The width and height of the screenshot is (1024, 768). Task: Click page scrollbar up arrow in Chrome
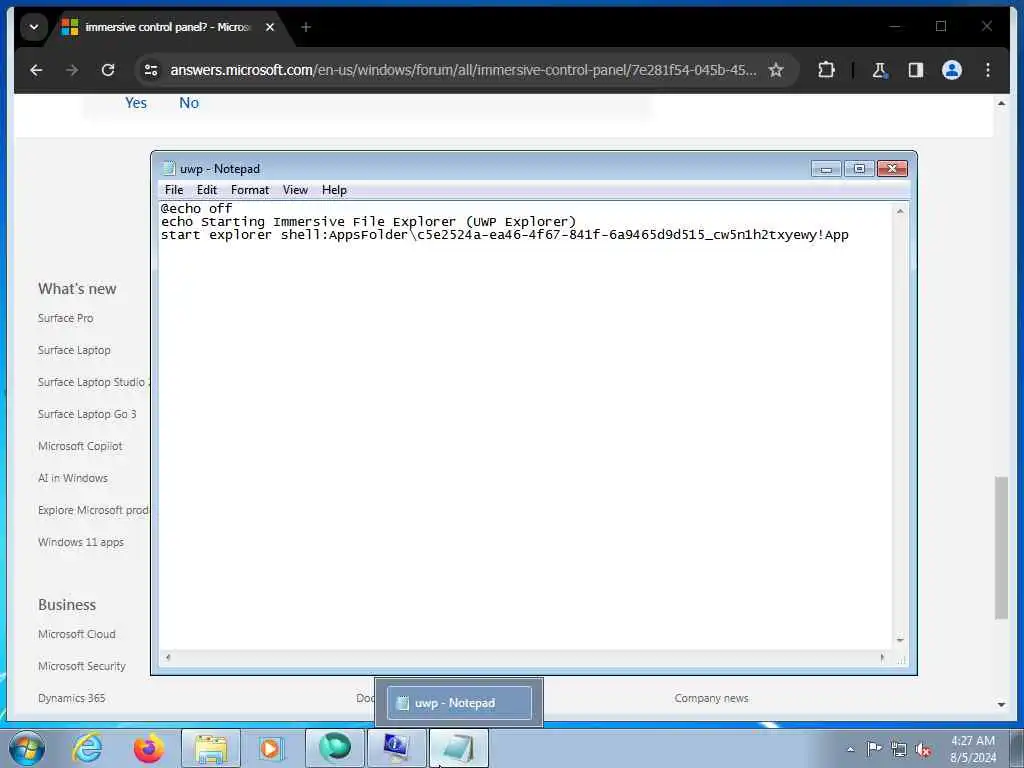1001,103
